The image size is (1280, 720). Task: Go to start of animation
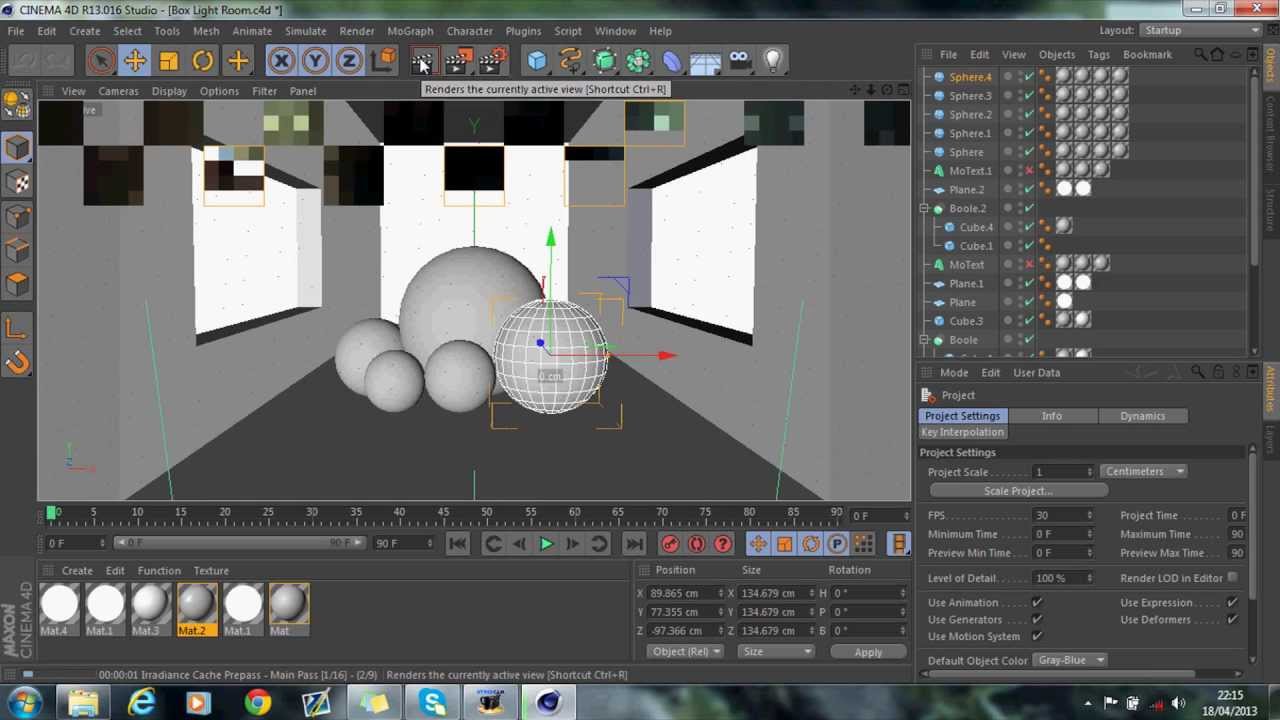457,544
